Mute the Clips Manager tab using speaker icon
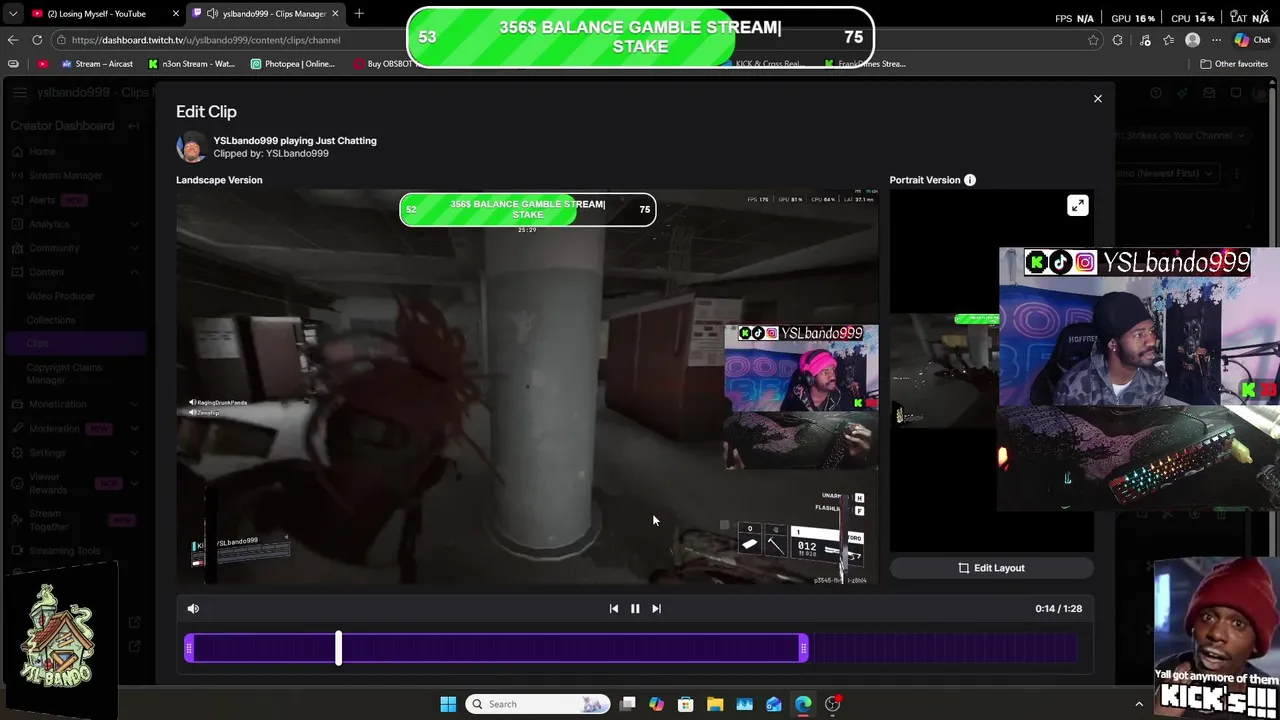The width and height of the screenshot is (1280, 720). 212,14
